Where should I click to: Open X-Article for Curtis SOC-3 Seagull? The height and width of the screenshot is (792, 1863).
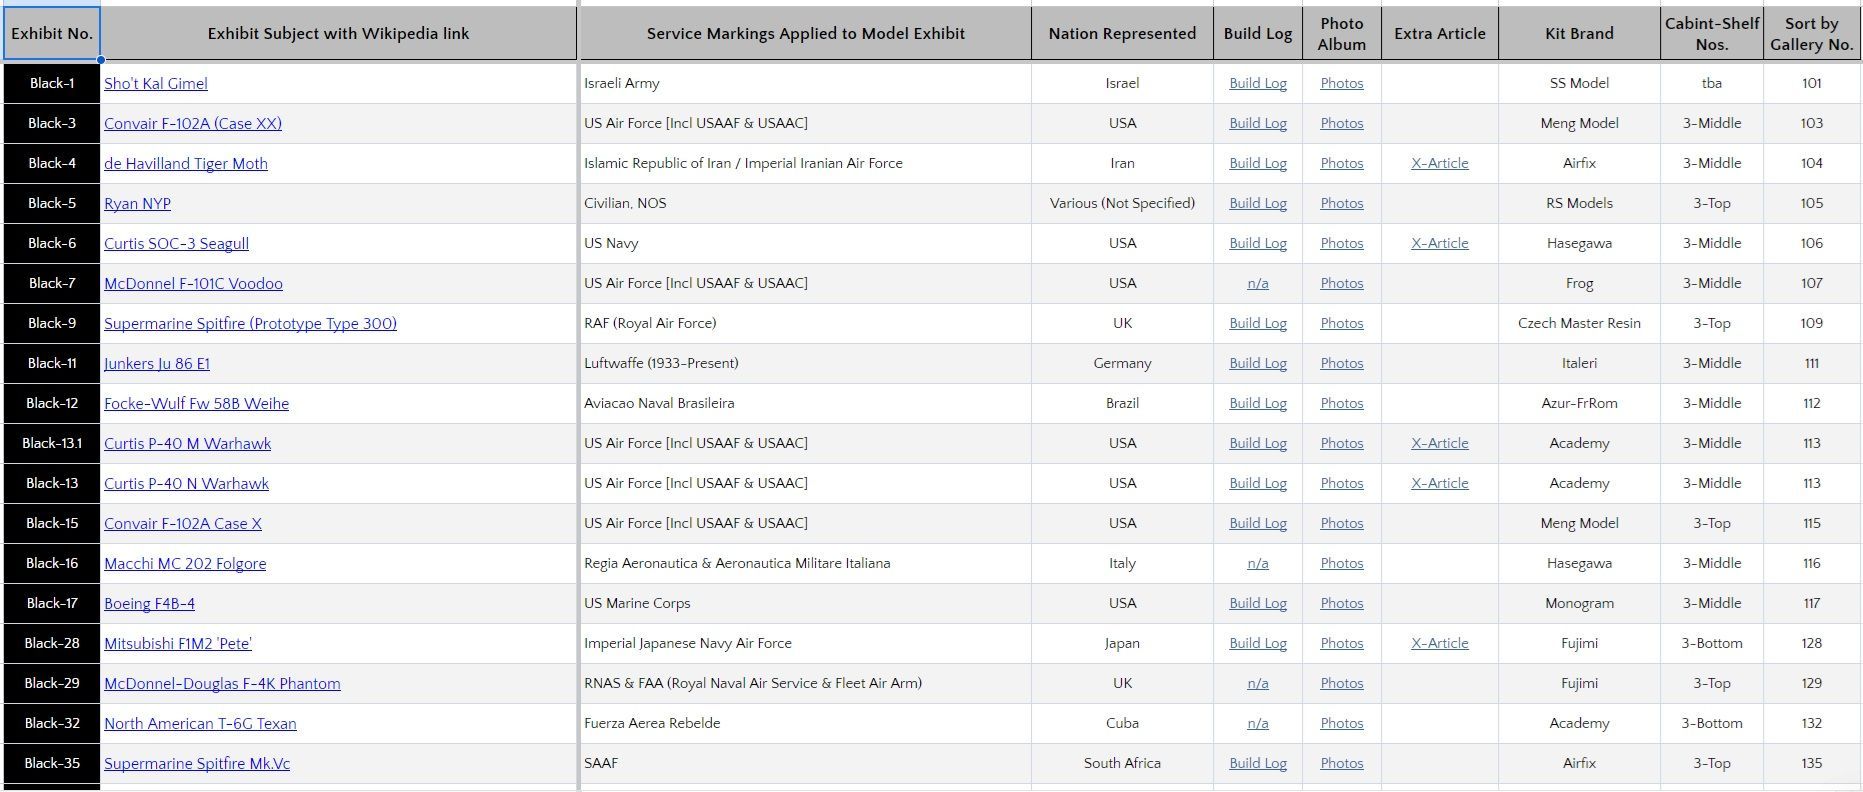1439,244
